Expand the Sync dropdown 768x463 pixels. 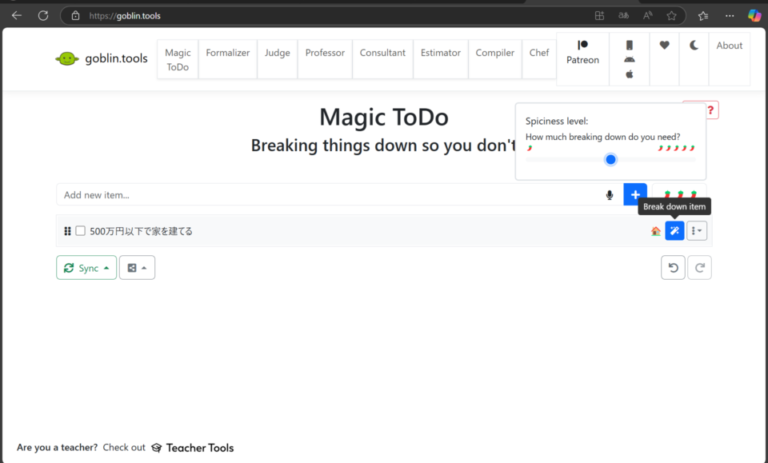click(x=86, y=268)
